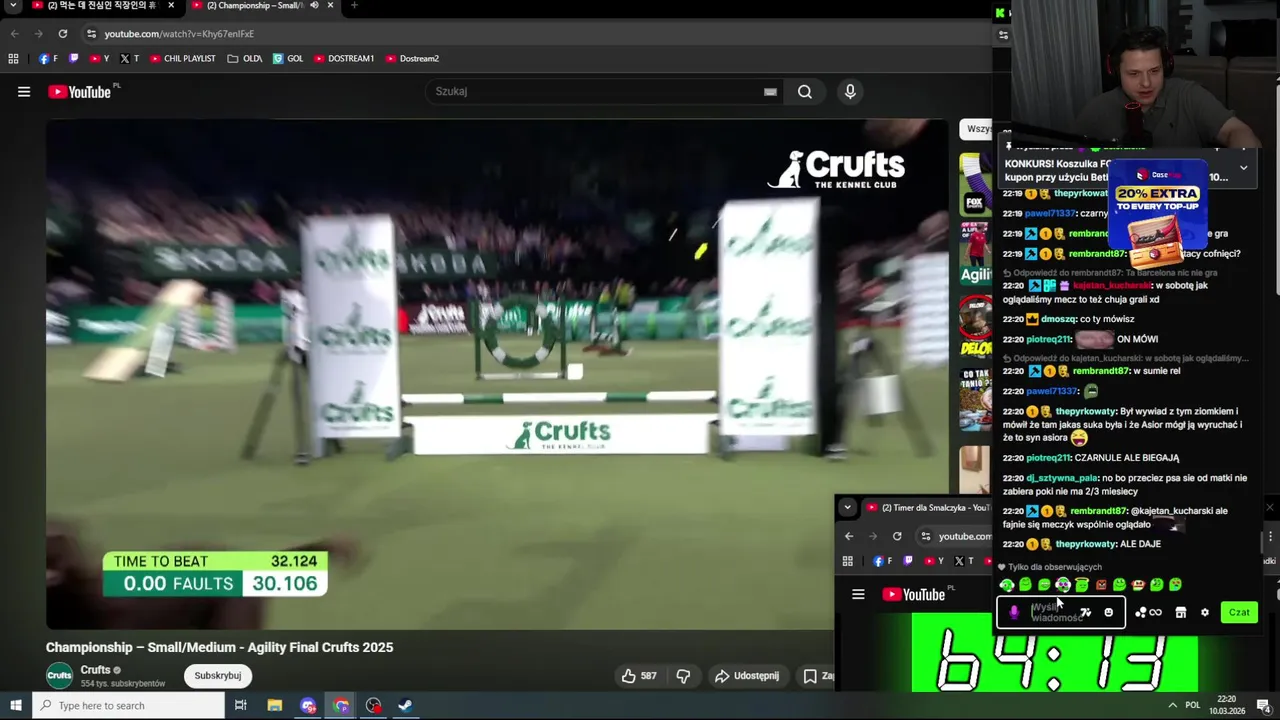The image size is (1280, 720).
Task: Open the Chrome apps grid in bookmarks bar
Action: [13, 59]
